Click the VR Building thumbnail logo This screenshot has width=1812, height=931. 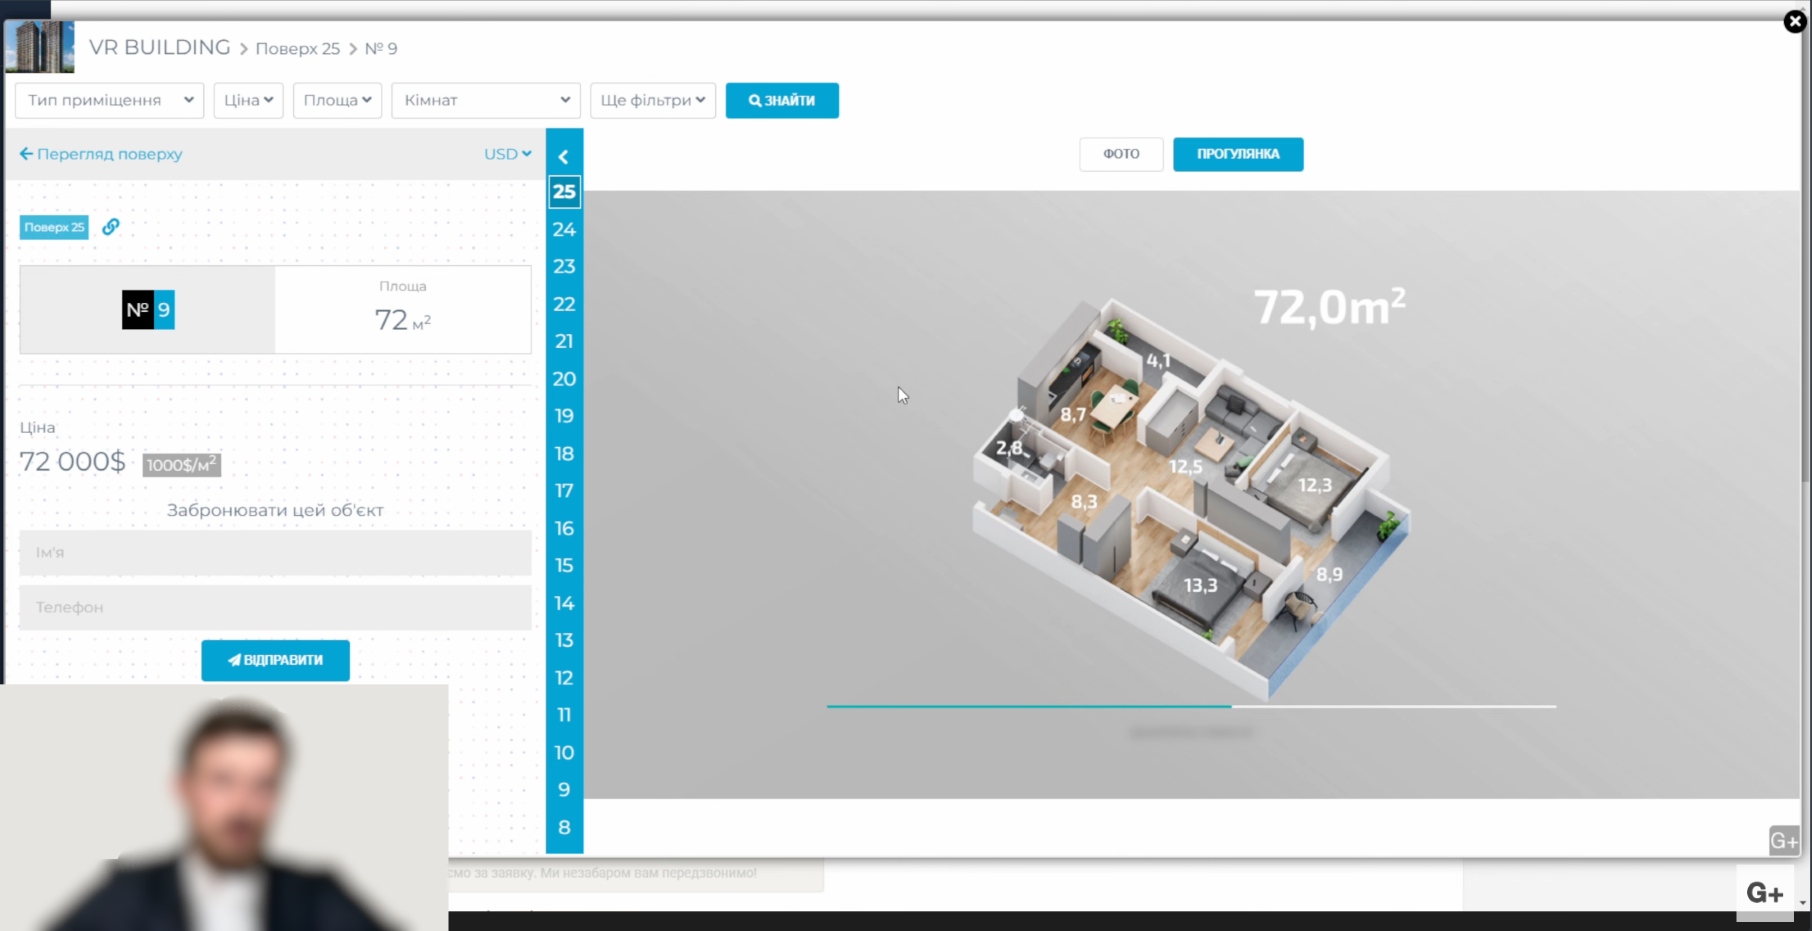coord(40,47)
